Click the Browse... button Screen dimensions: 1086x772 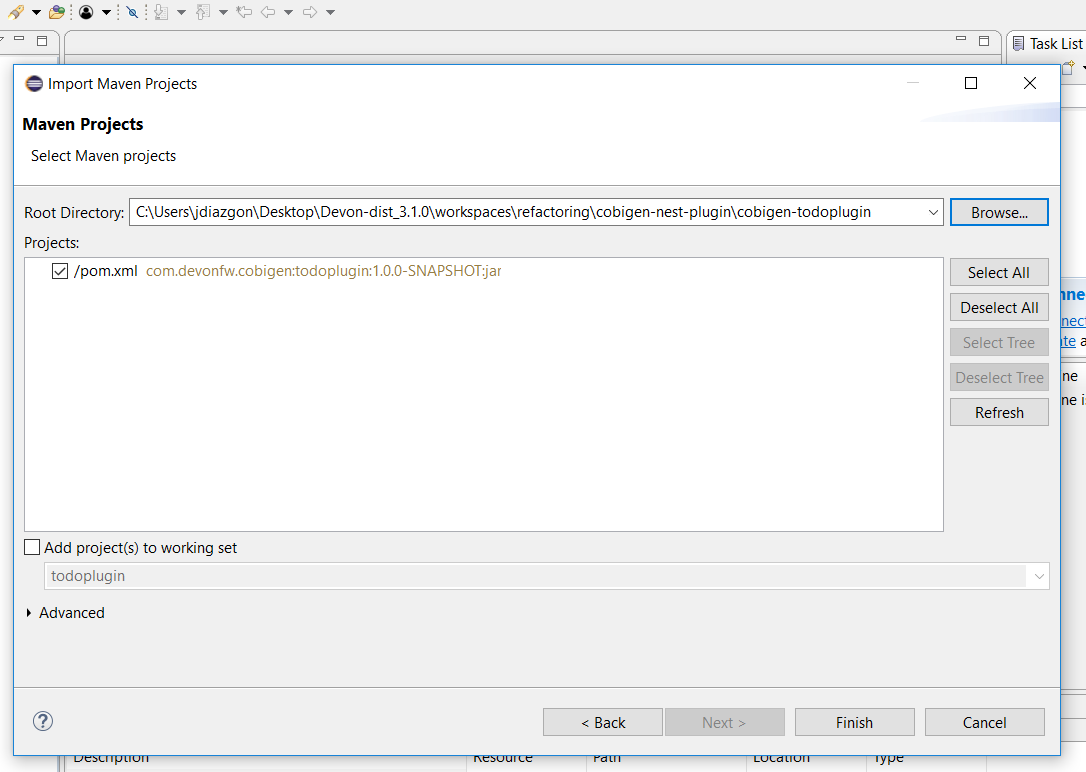(999, 212)
